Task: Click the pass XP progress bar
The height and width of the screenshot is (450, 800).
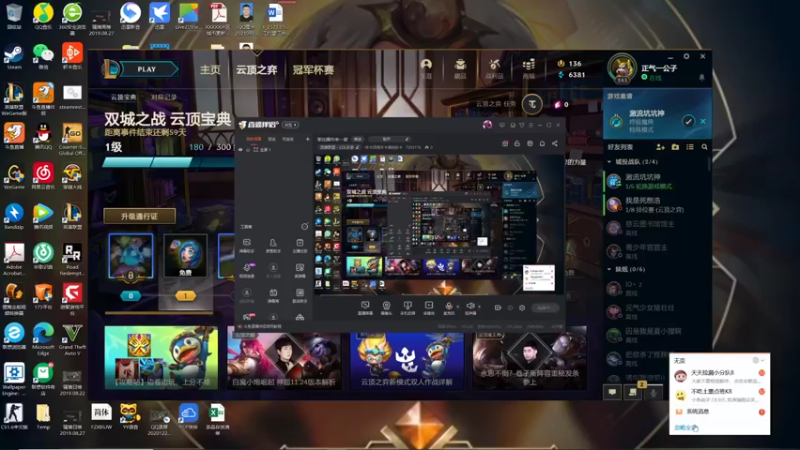Action: (x=168, y=162)
